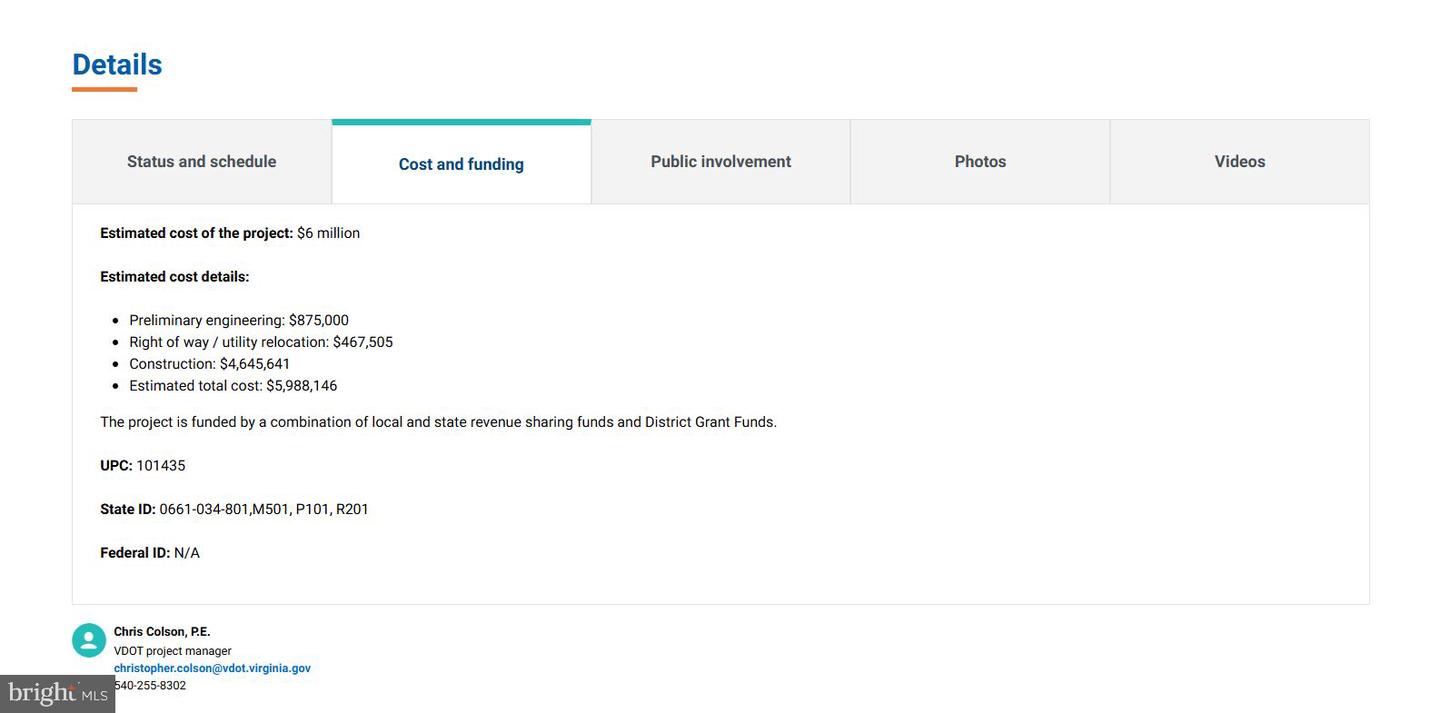Select the Cost and funding tab
1440x713 pixels.
(461, 164)
